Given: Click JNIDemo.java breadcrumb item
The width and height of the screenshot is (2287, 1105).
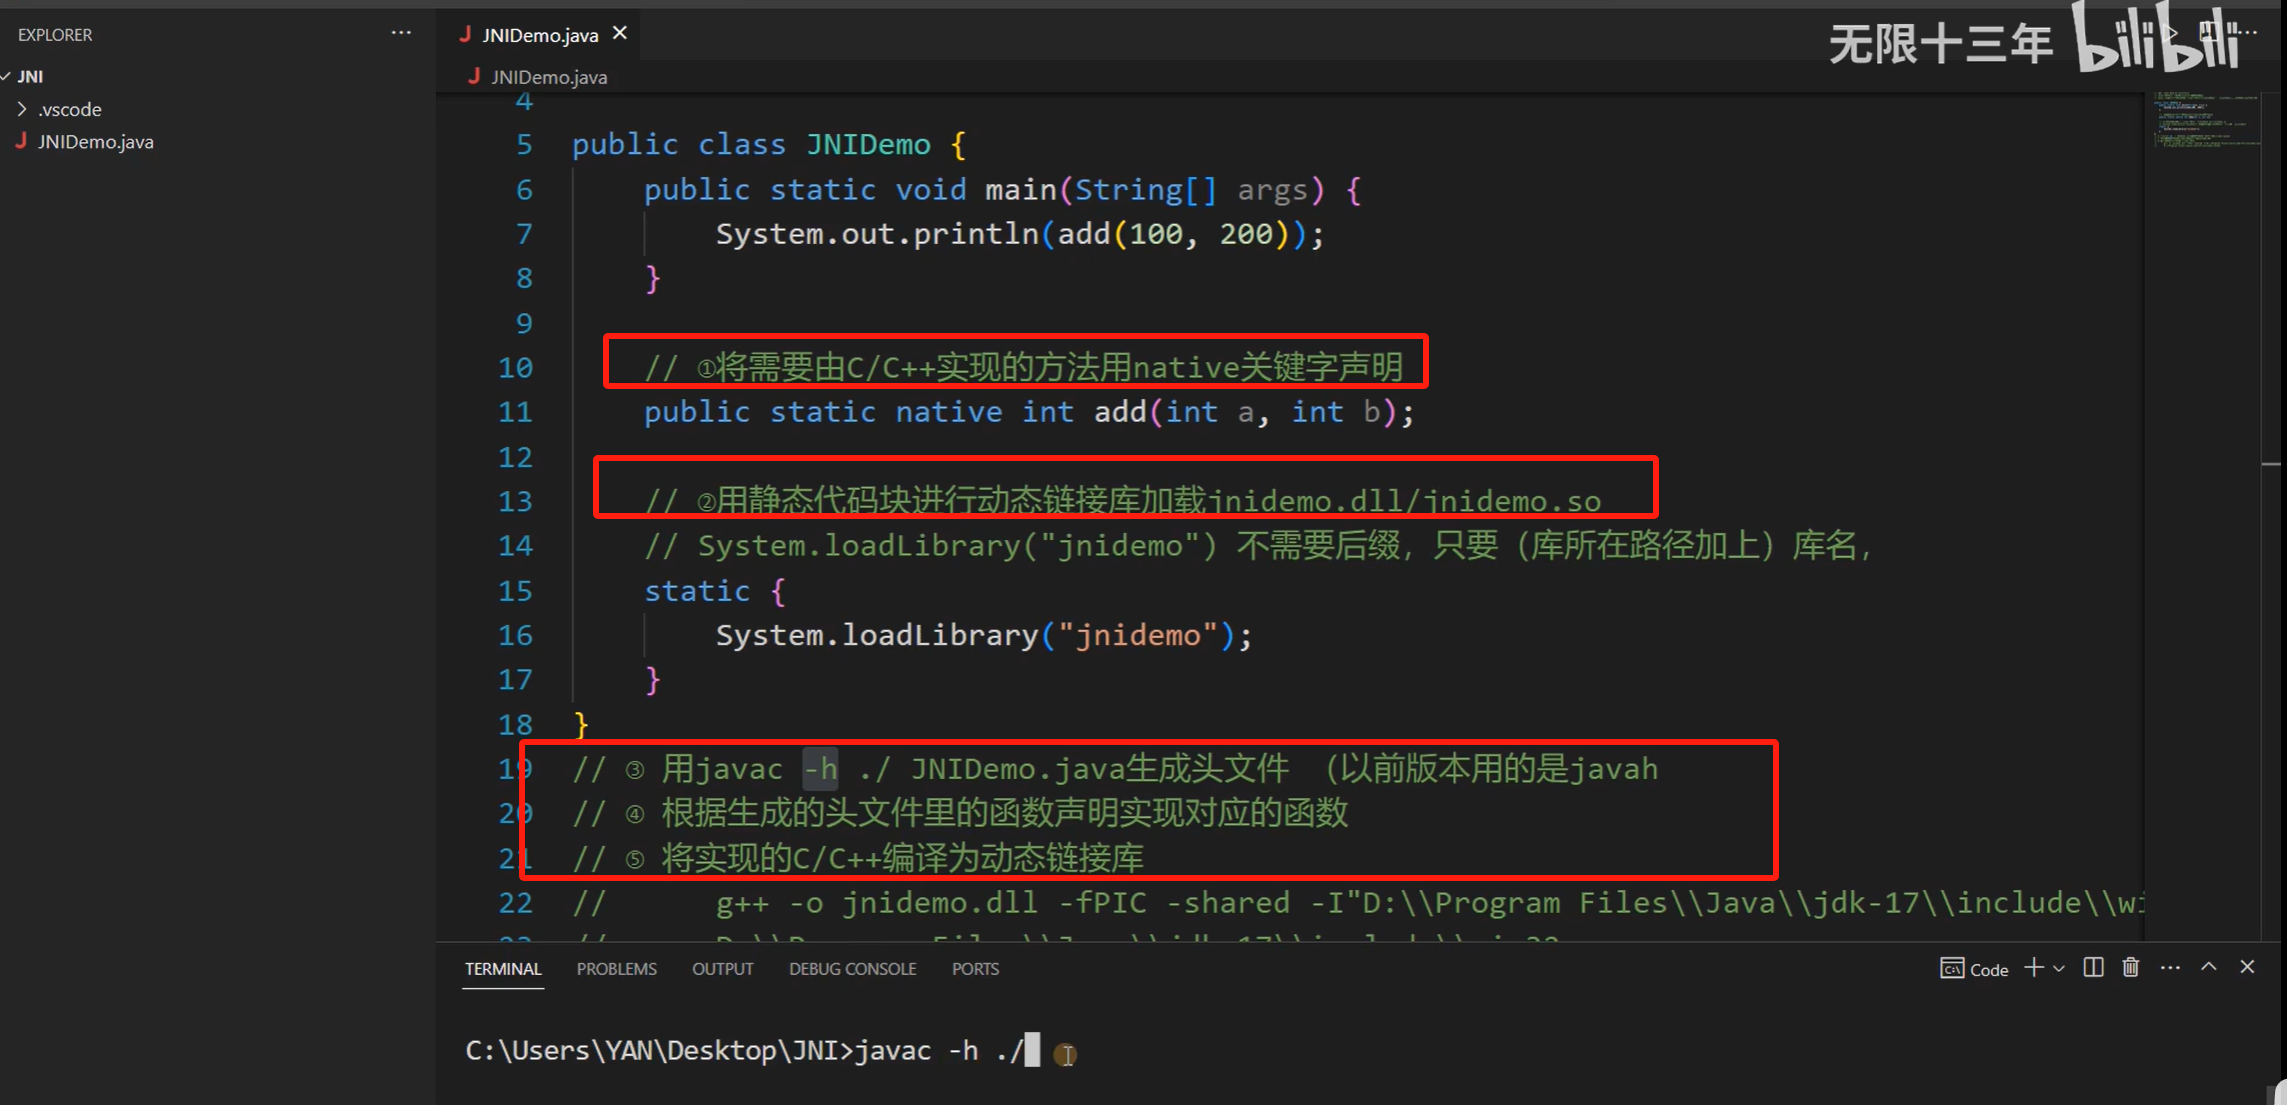Looking at the screenshot, I should (548, 77).
